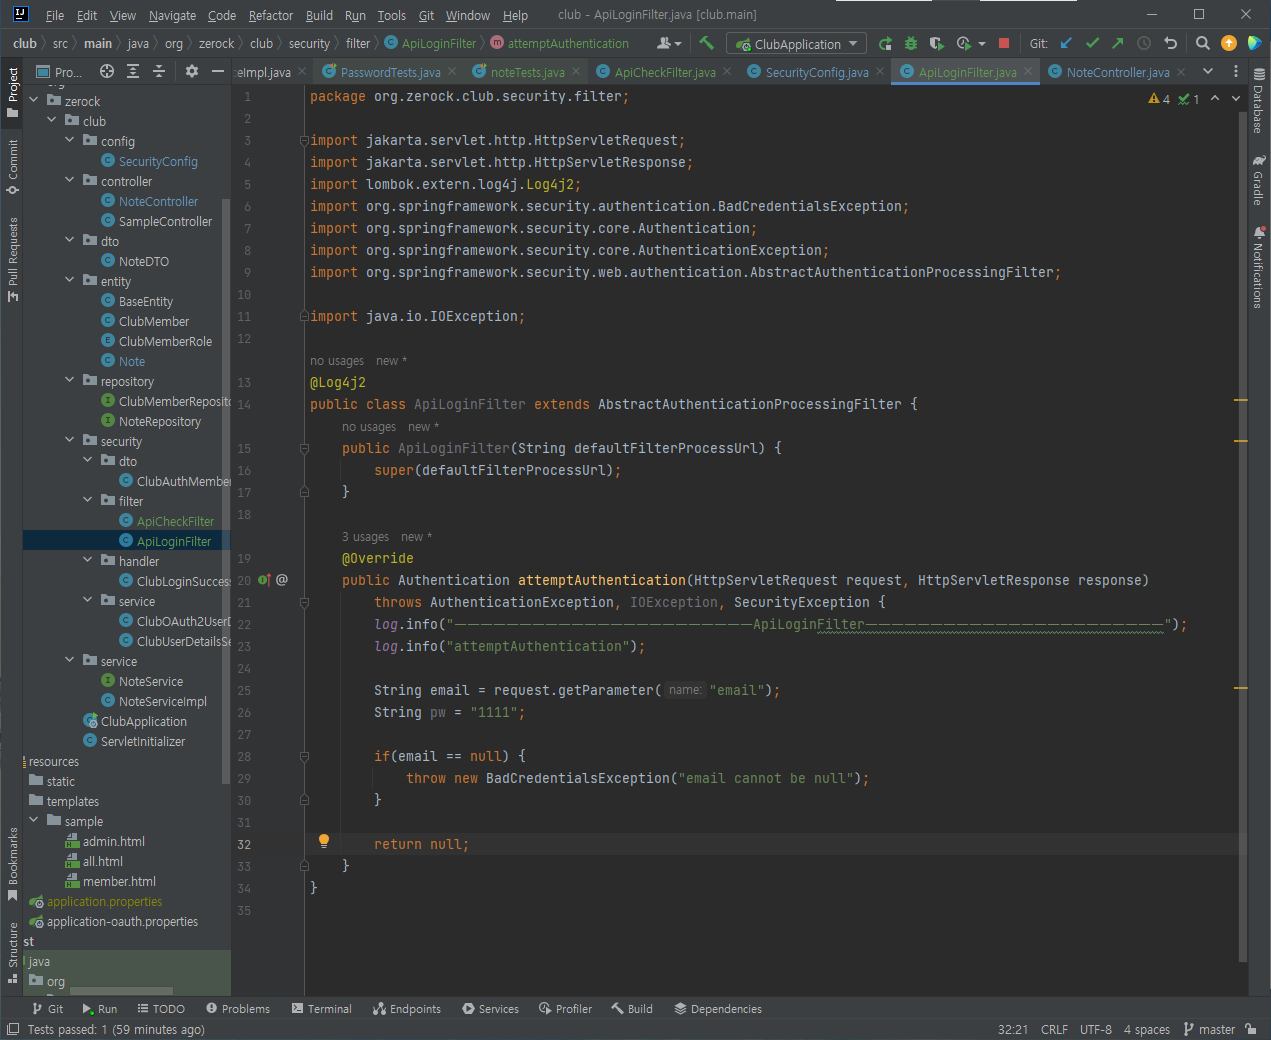Open the Terminal tool window button

click(322, 1009)
